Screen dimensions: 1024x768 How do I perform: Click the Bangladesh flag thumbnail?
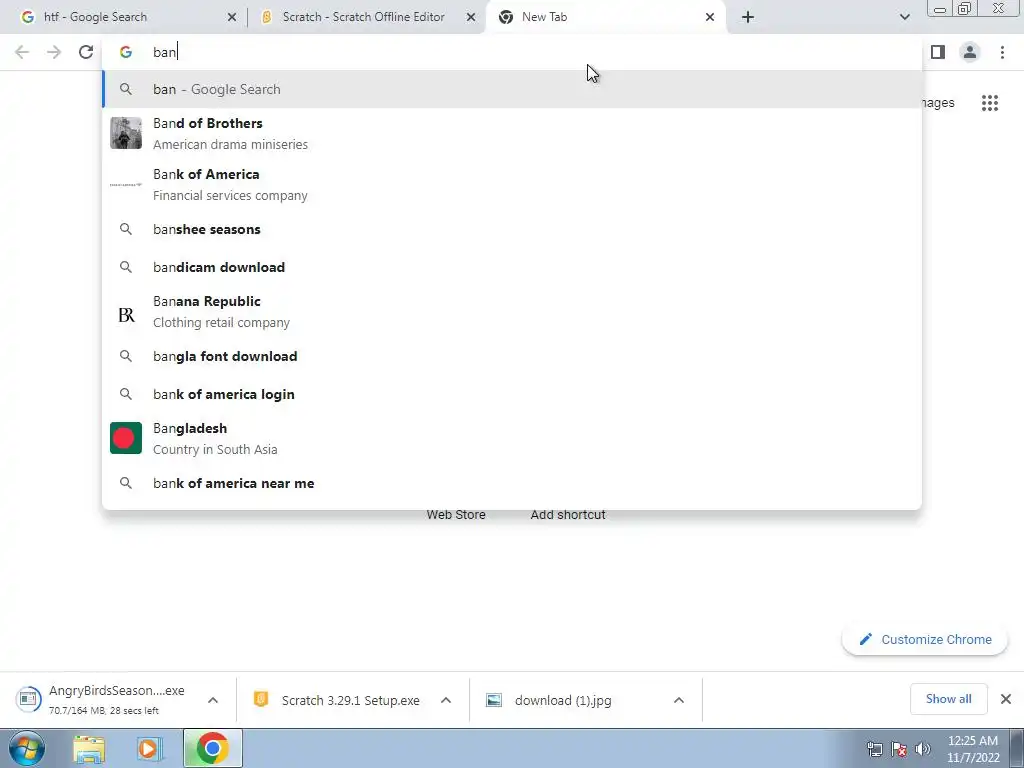click(126, 438)
